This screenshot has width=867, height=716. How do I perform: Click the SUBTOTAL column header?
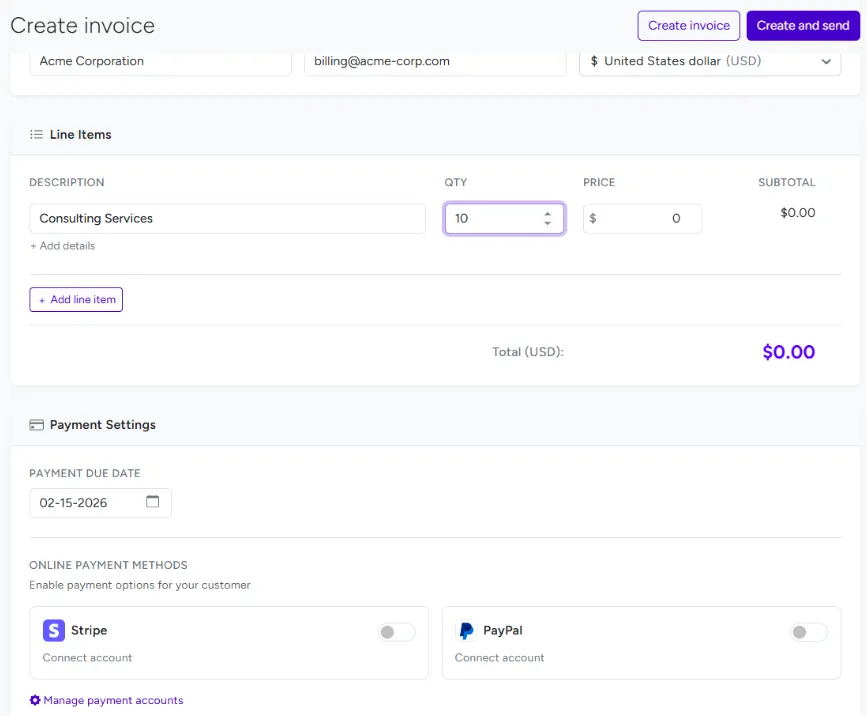[x=786, y=182]
